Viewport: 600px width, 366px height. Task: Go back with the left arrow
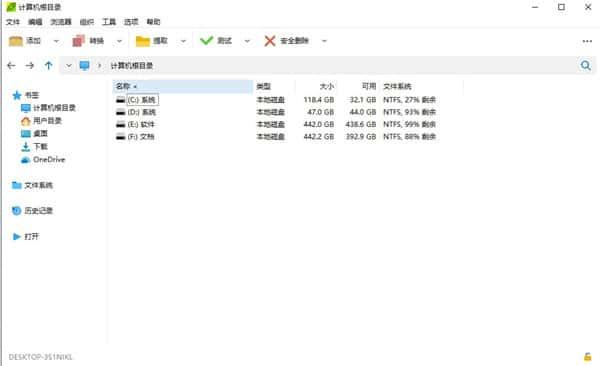pos(11,65)
